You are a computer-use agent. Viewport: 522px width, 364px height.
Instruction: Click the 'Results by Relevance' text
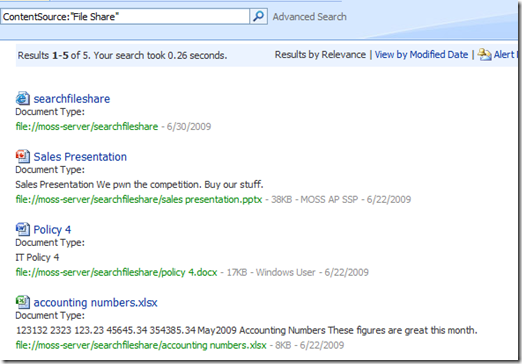[x=320, y=55]
